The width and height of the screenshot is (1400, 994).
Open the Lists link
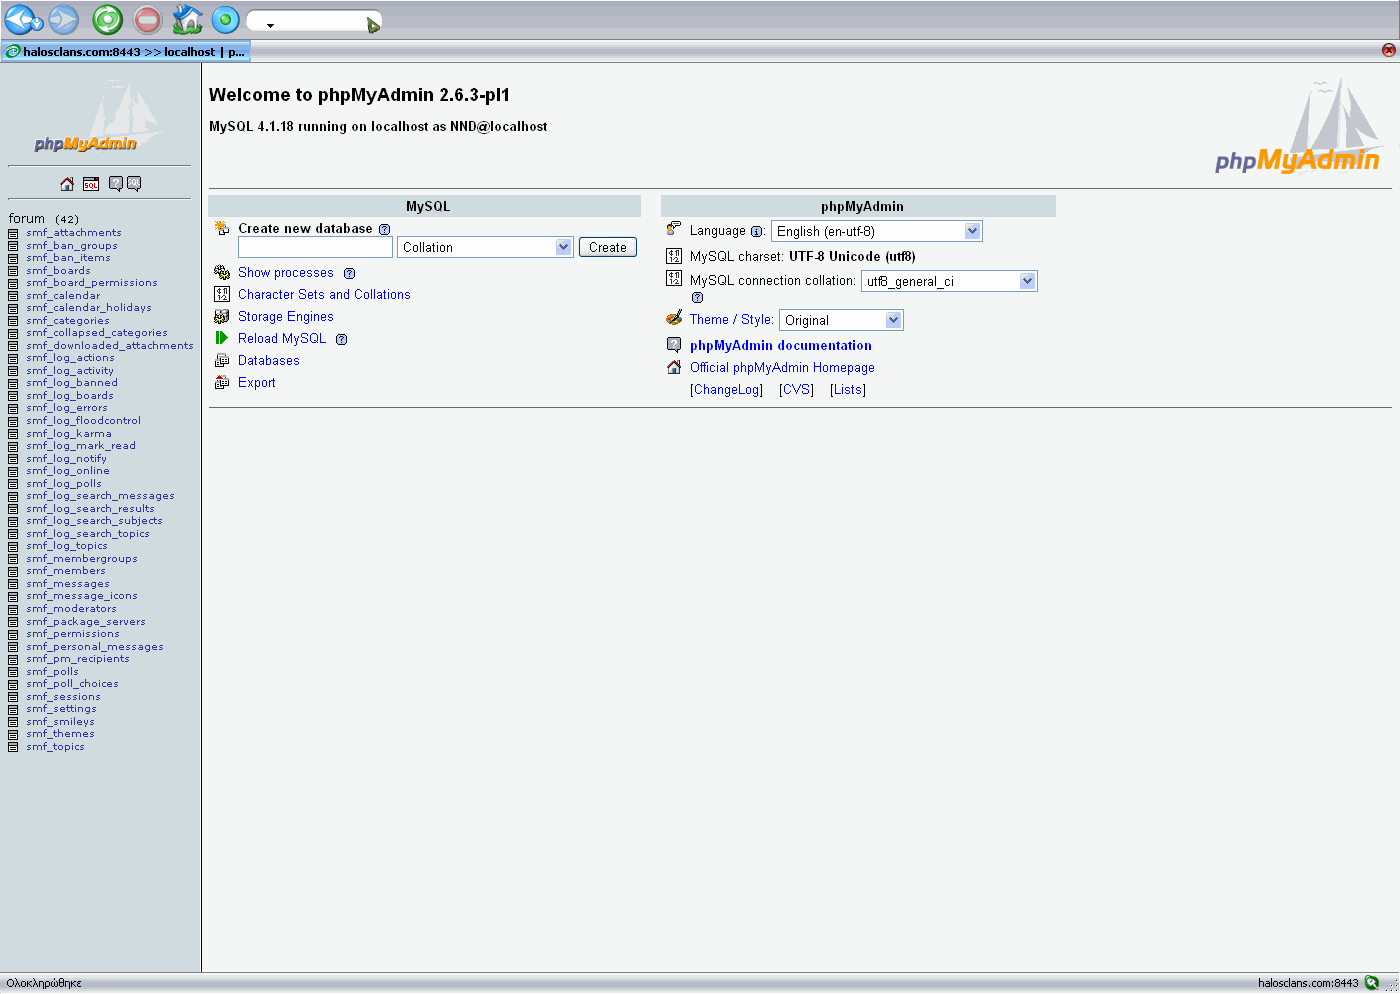point(848,390)
